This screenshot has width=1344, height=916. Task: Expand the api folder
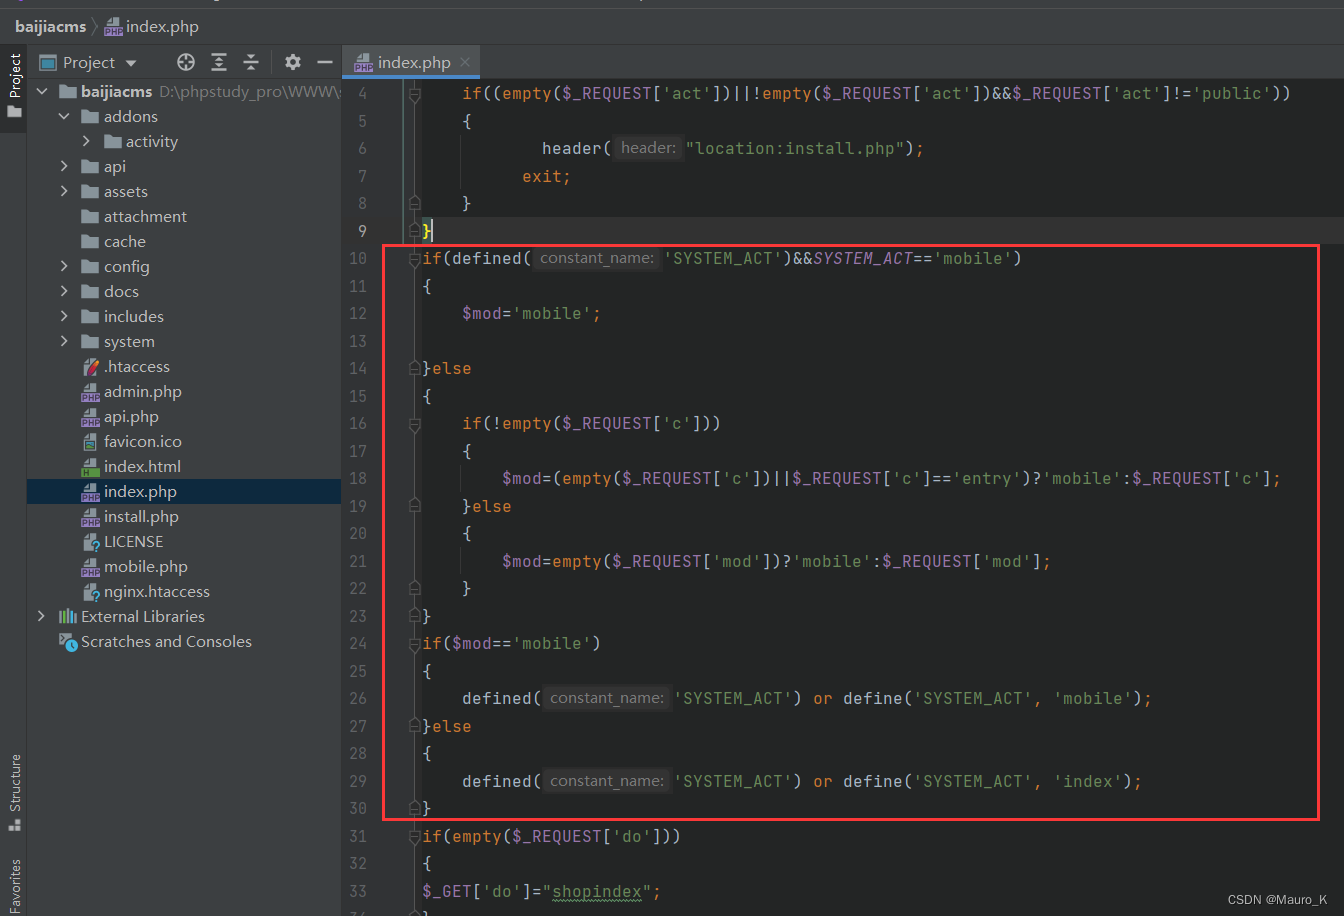(x=64, y=167)
